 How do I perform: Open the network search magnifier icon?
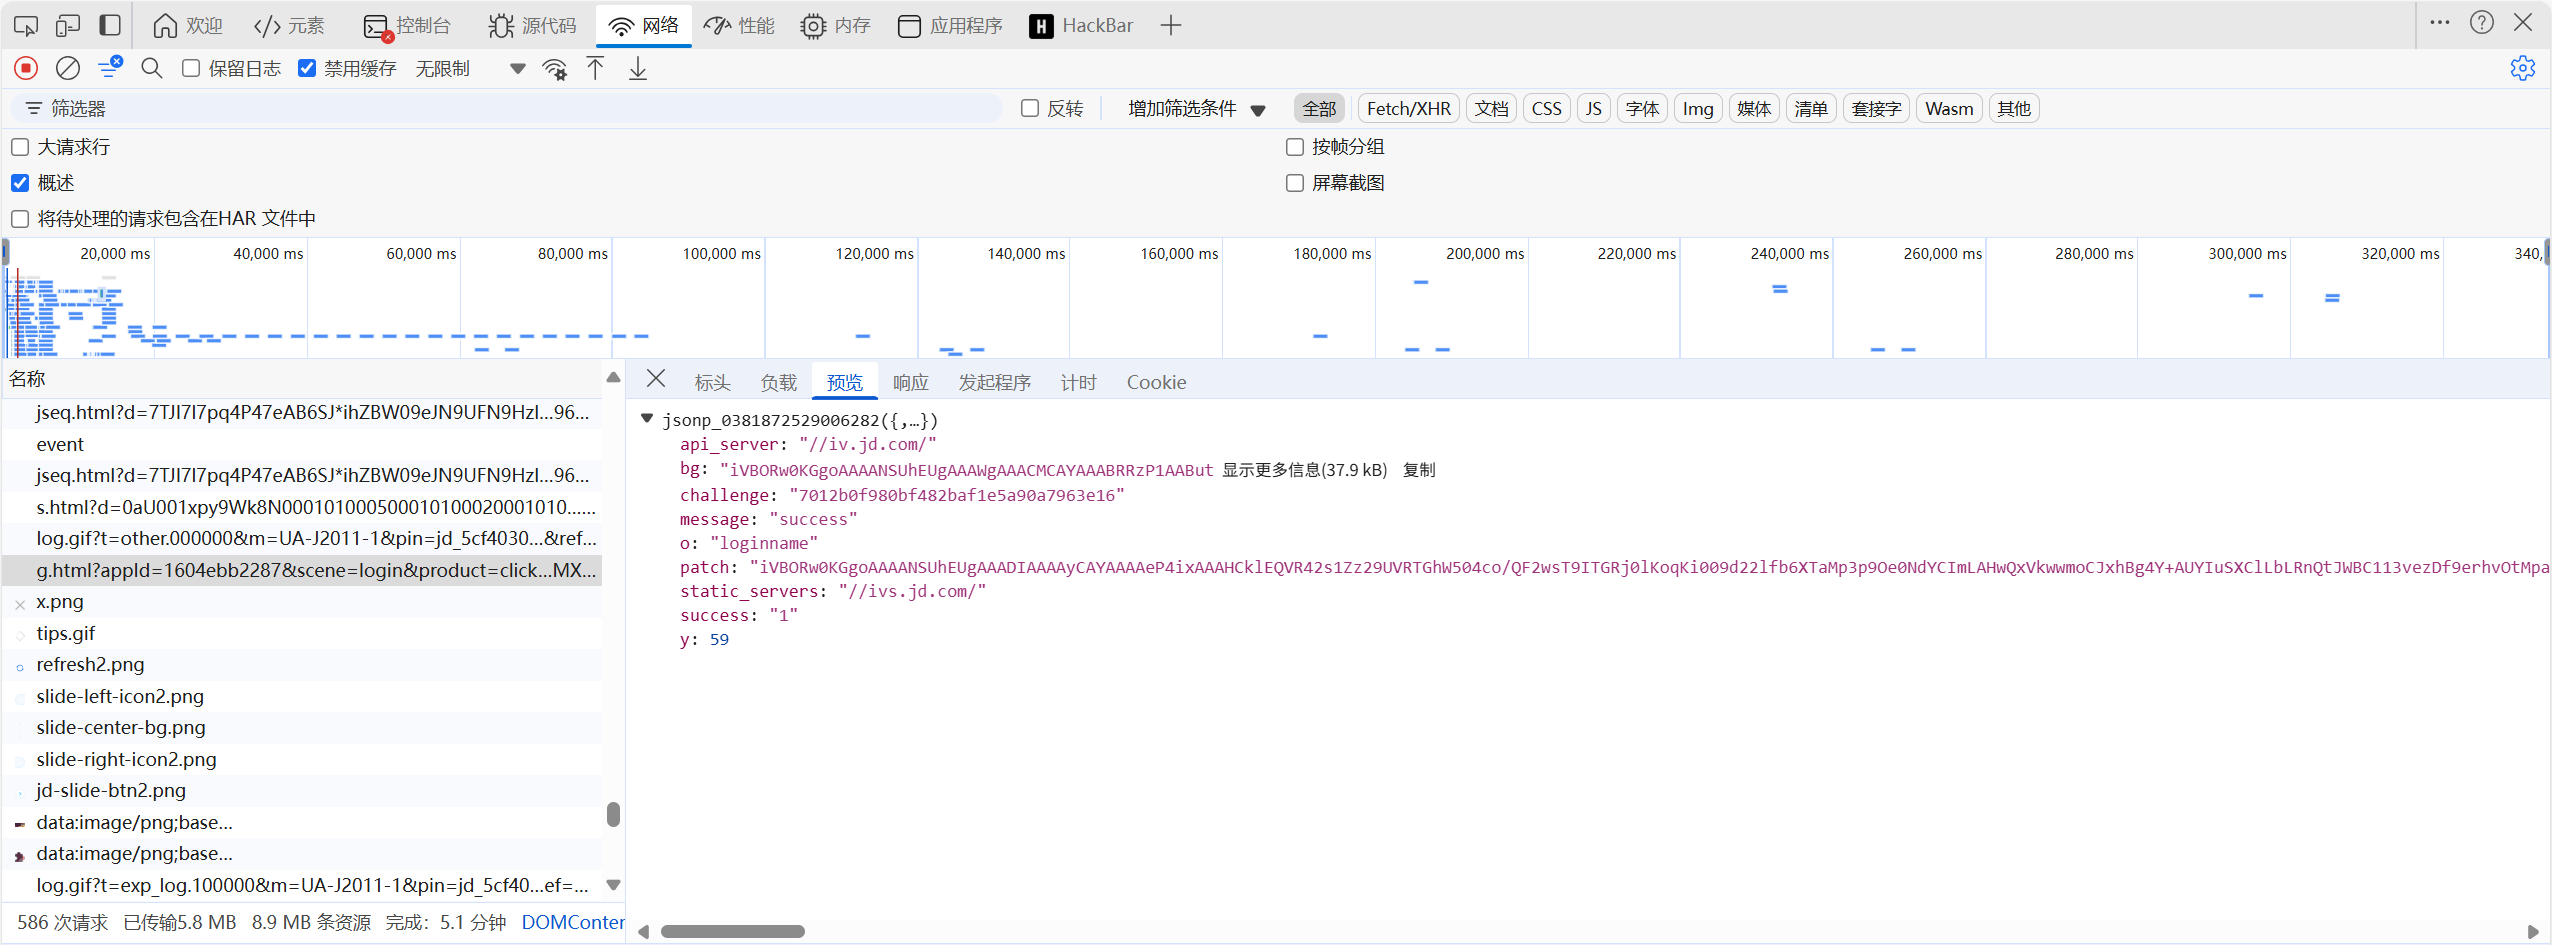click(152, 68)
